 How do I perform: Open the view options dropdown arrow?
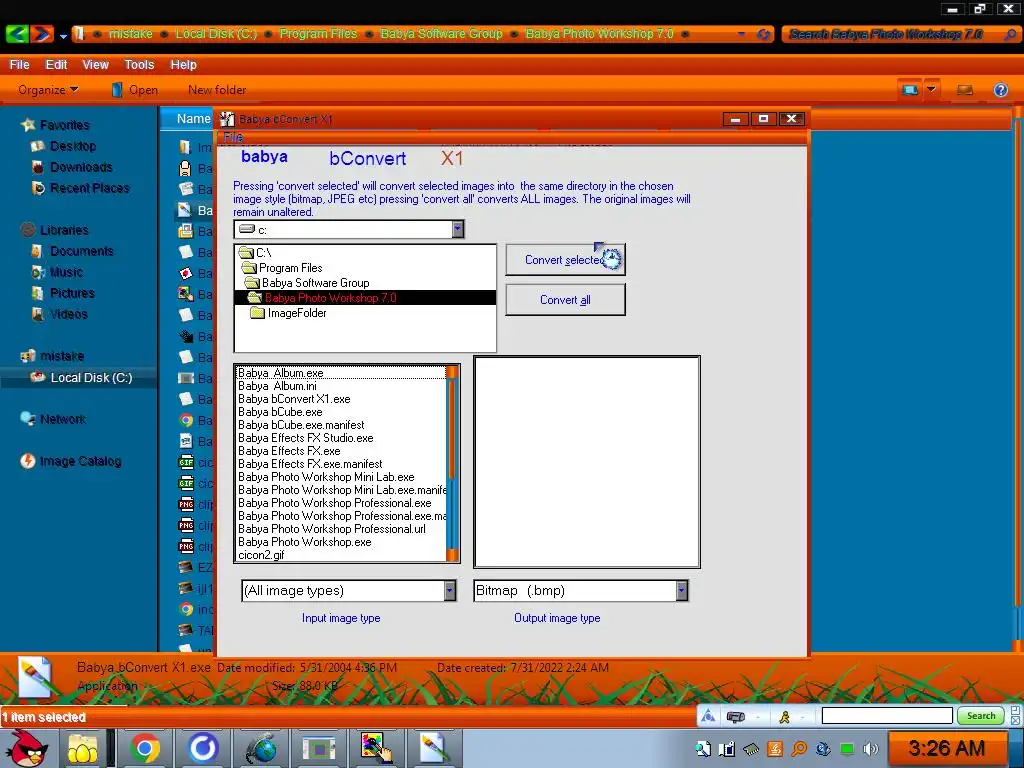tap(931, 89)
